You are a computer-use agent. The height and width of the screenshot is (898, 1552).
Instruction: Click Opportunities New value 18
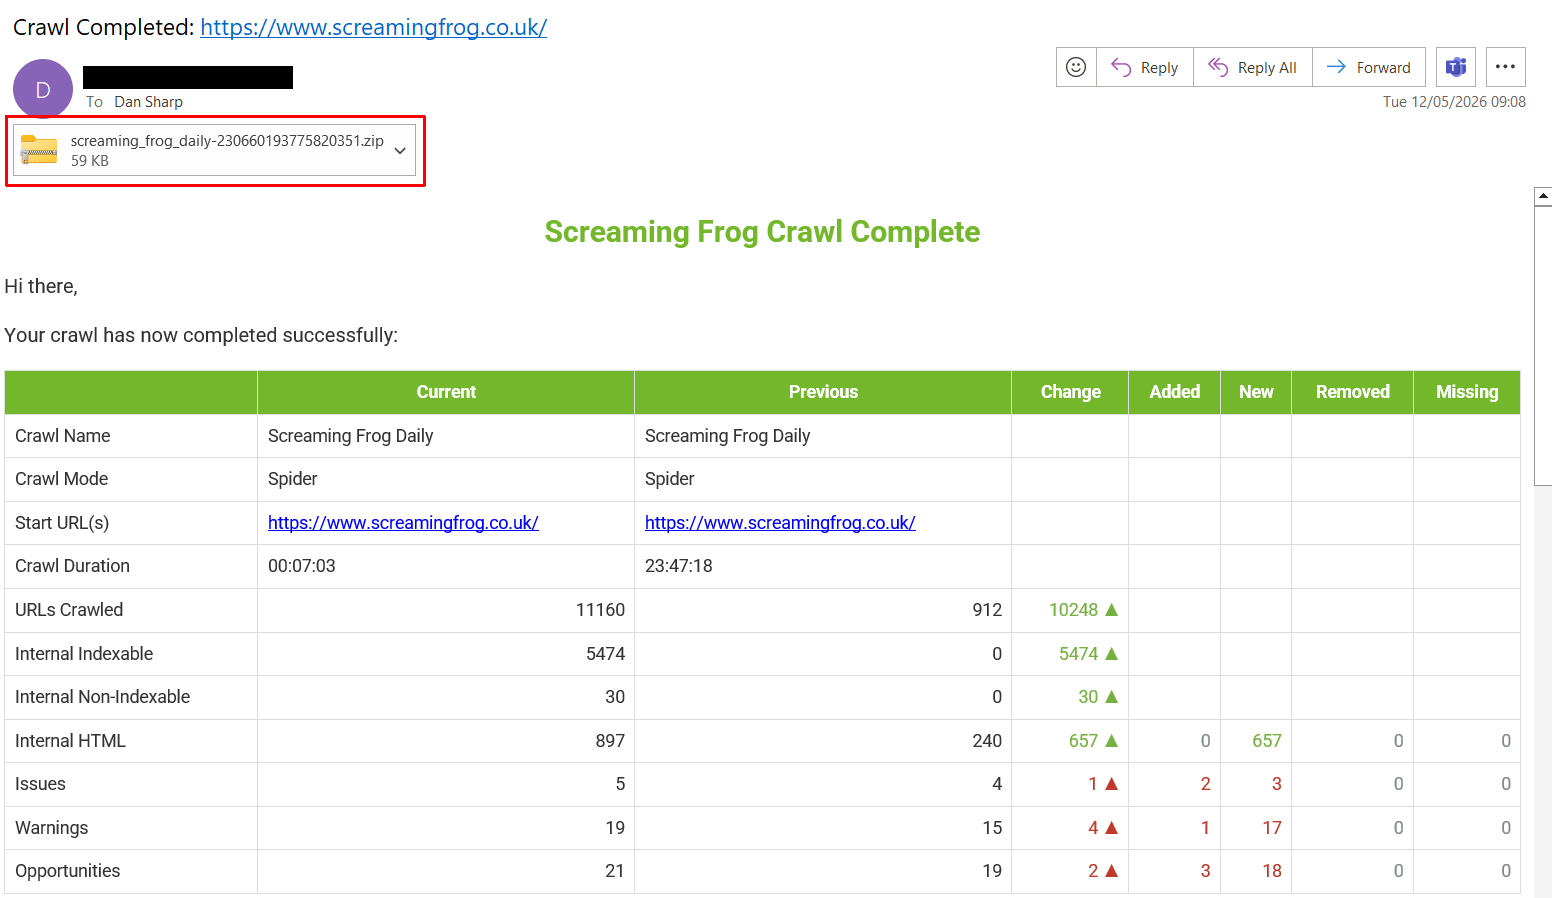[x=1272, y=871]
